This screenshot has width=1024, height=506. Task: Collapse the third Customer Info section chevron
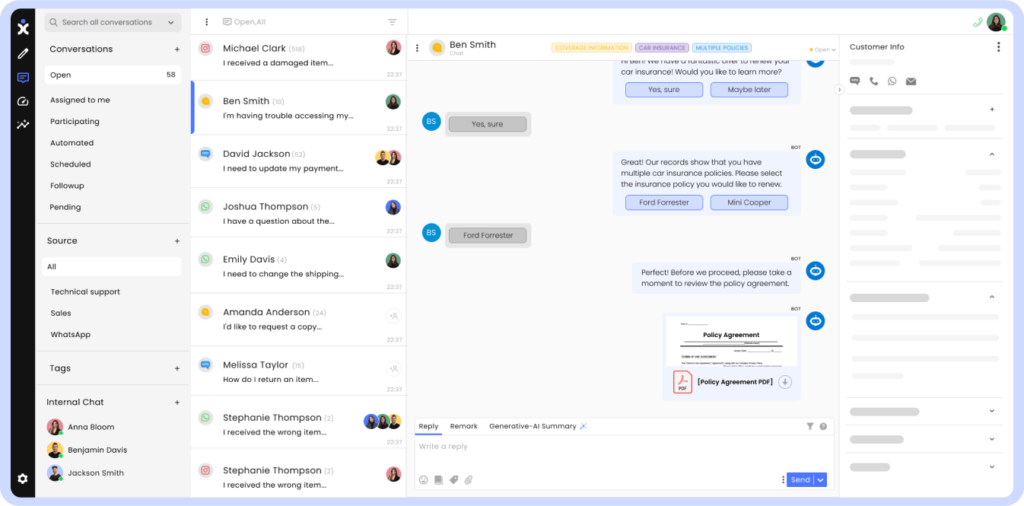point(992,297)
